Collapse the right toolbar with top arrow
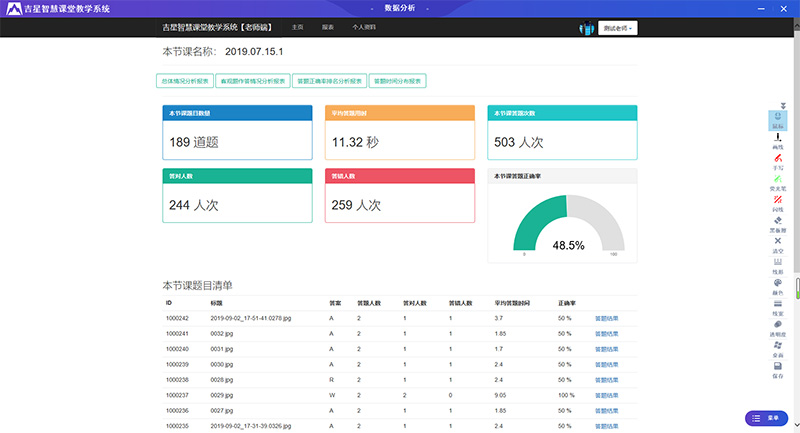 [x=783, y=105]
